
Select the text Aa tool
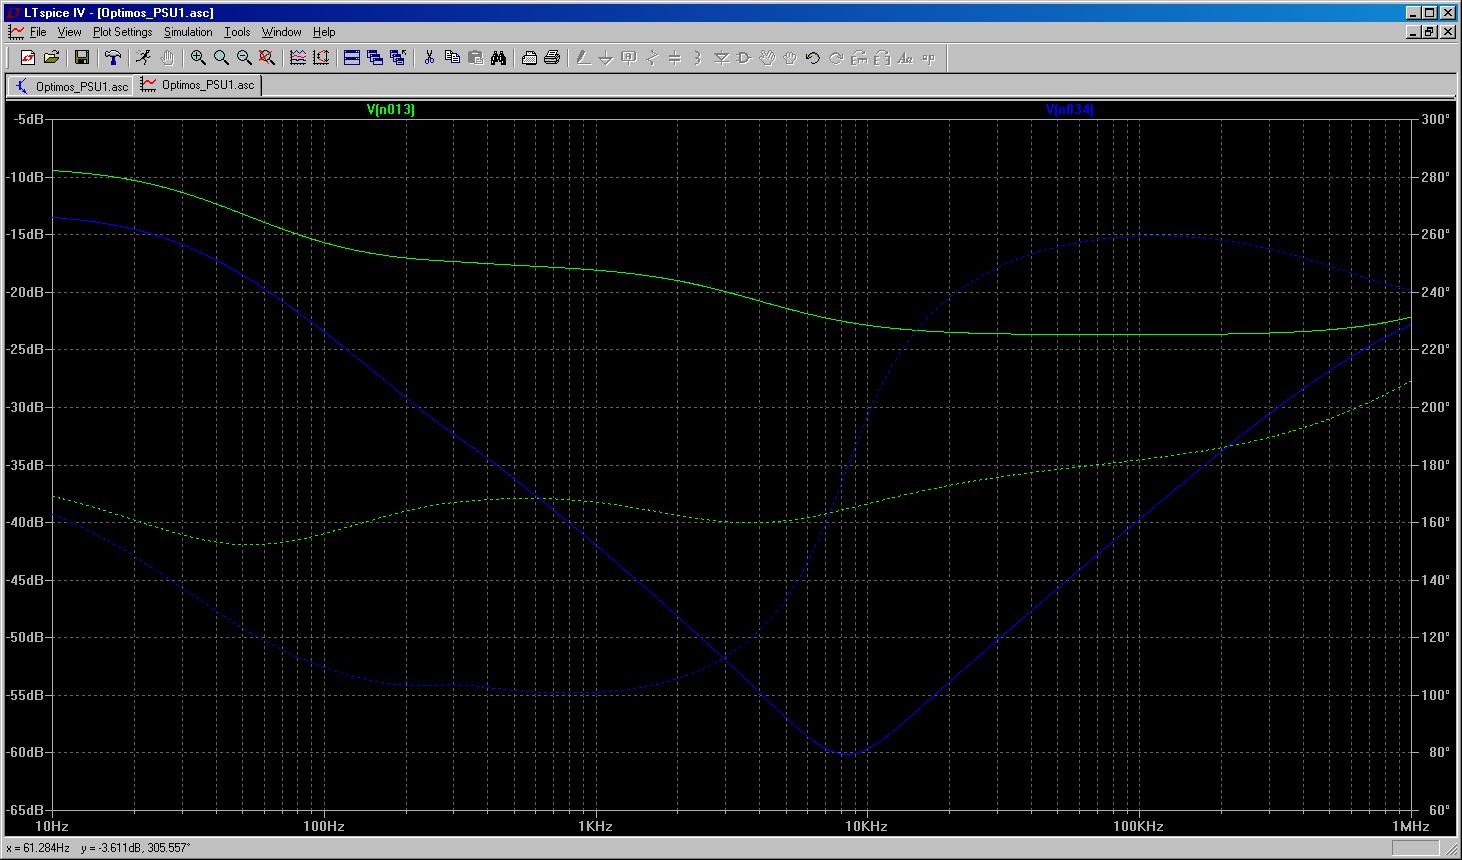point(905,58)
